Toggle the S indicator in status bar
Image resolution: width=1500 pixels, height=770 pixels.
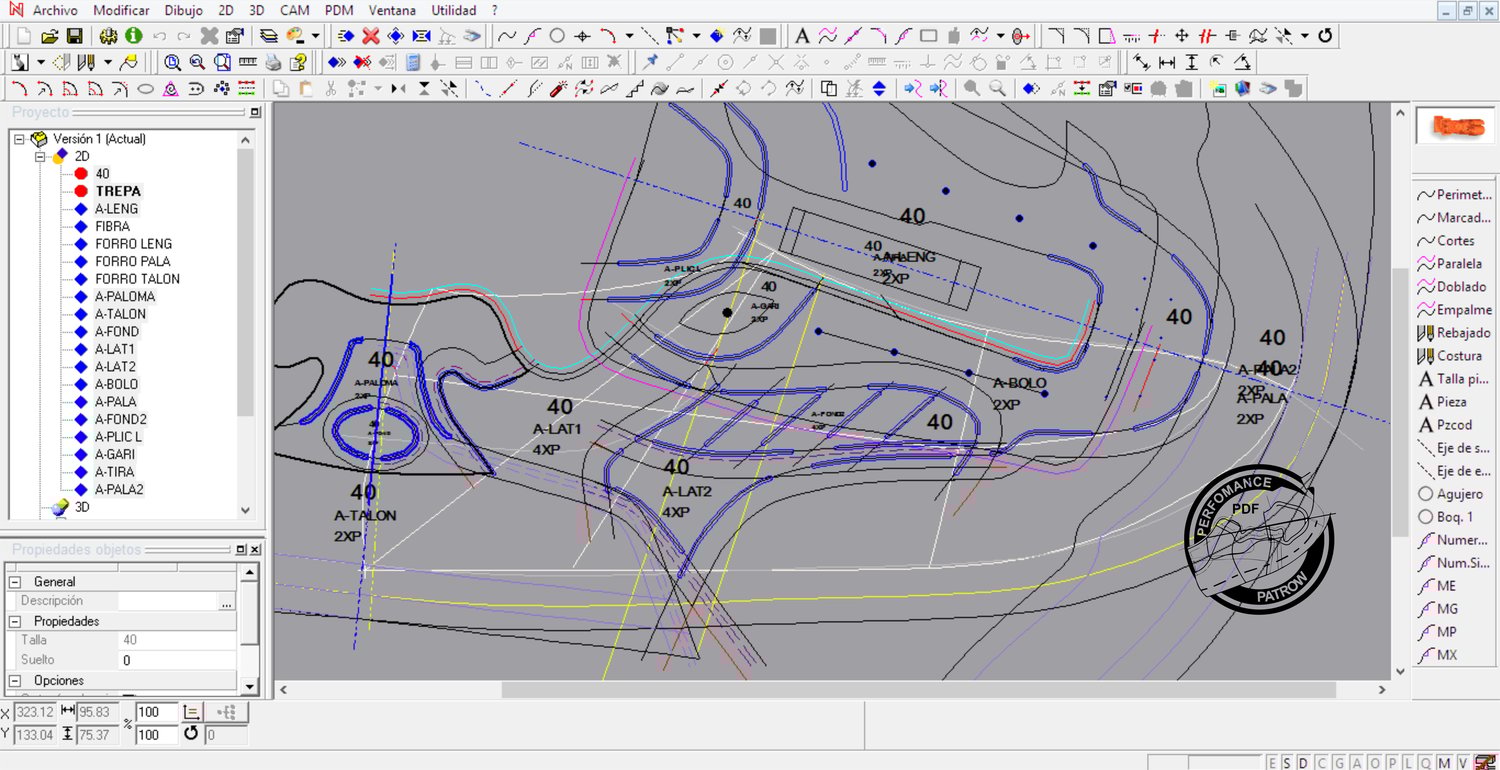pyautogui.click(x=1287, y=762)
